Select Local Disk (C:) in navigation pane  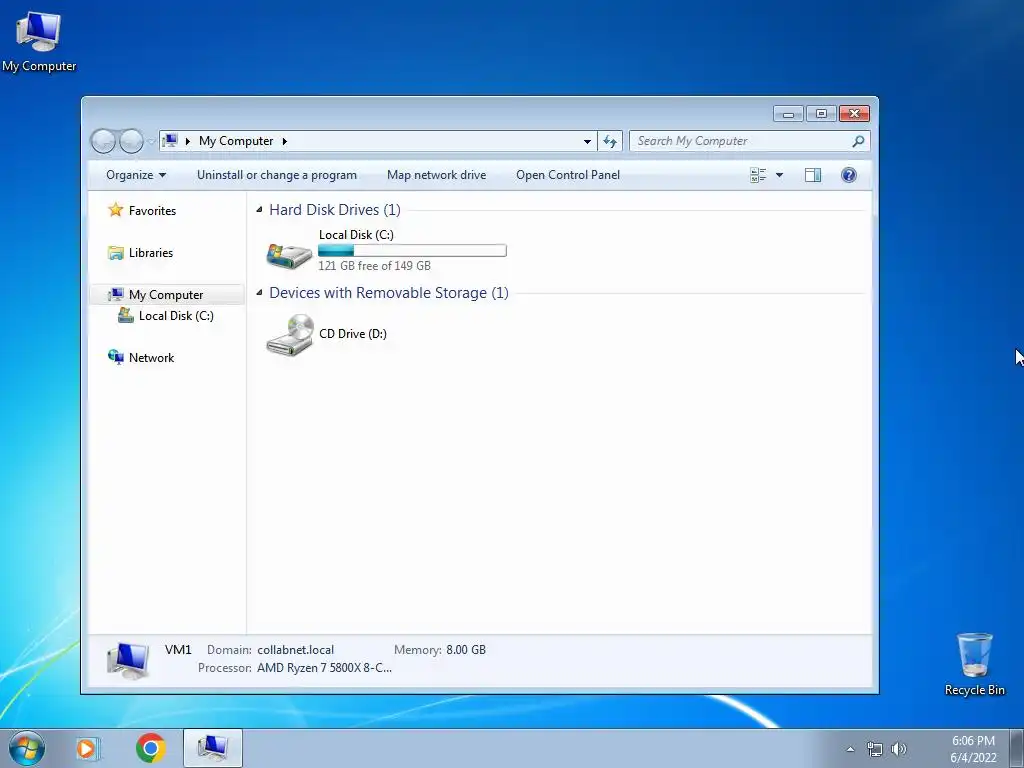[176, 315]
